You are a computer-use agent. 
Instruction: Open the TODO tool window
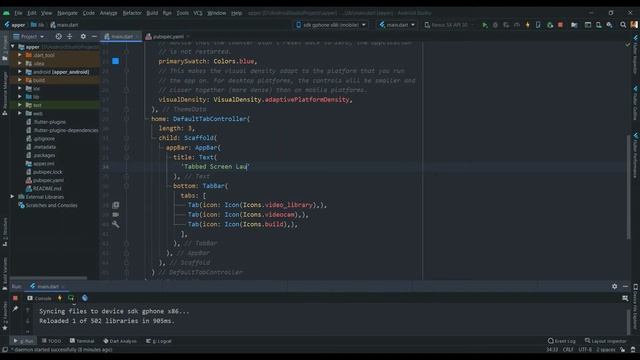51,341
